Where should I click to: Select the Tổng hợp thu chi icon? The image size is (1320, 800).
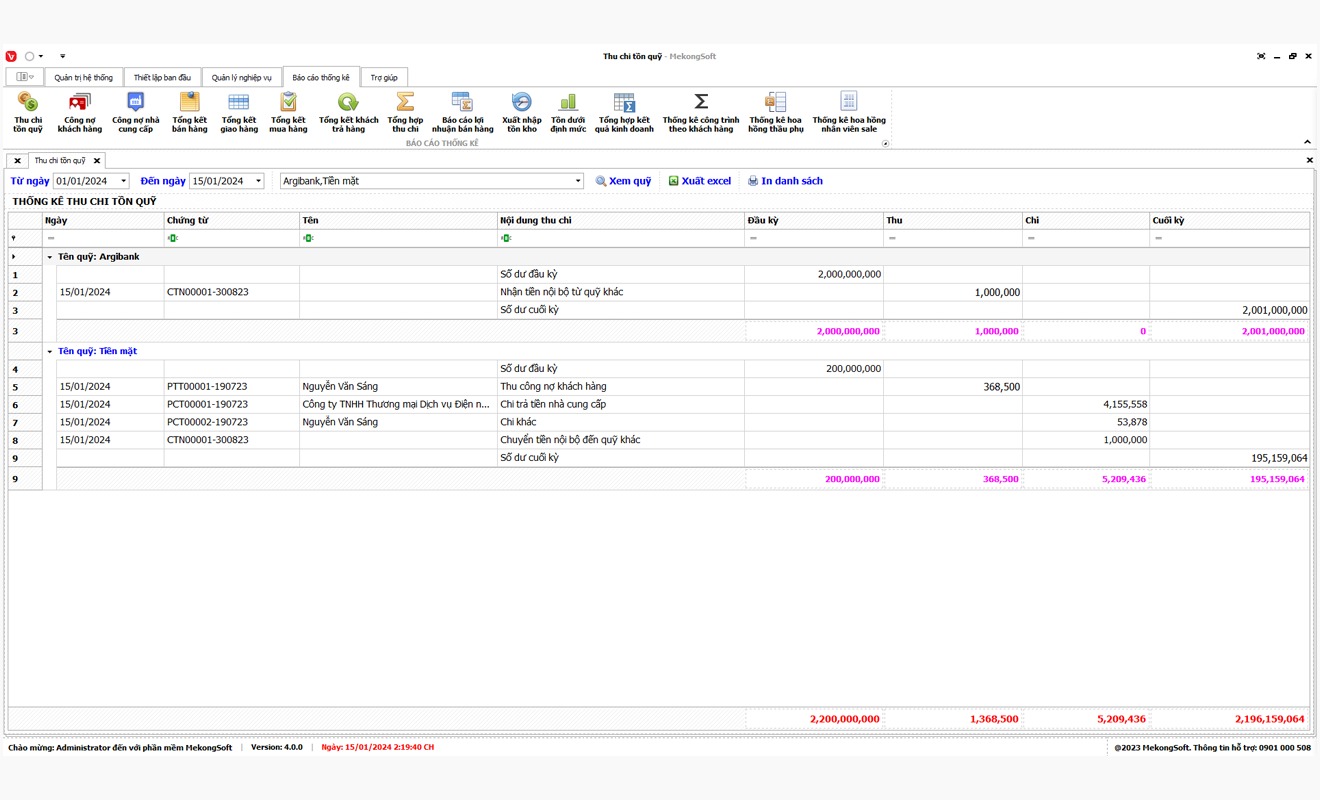coord(405,111)
